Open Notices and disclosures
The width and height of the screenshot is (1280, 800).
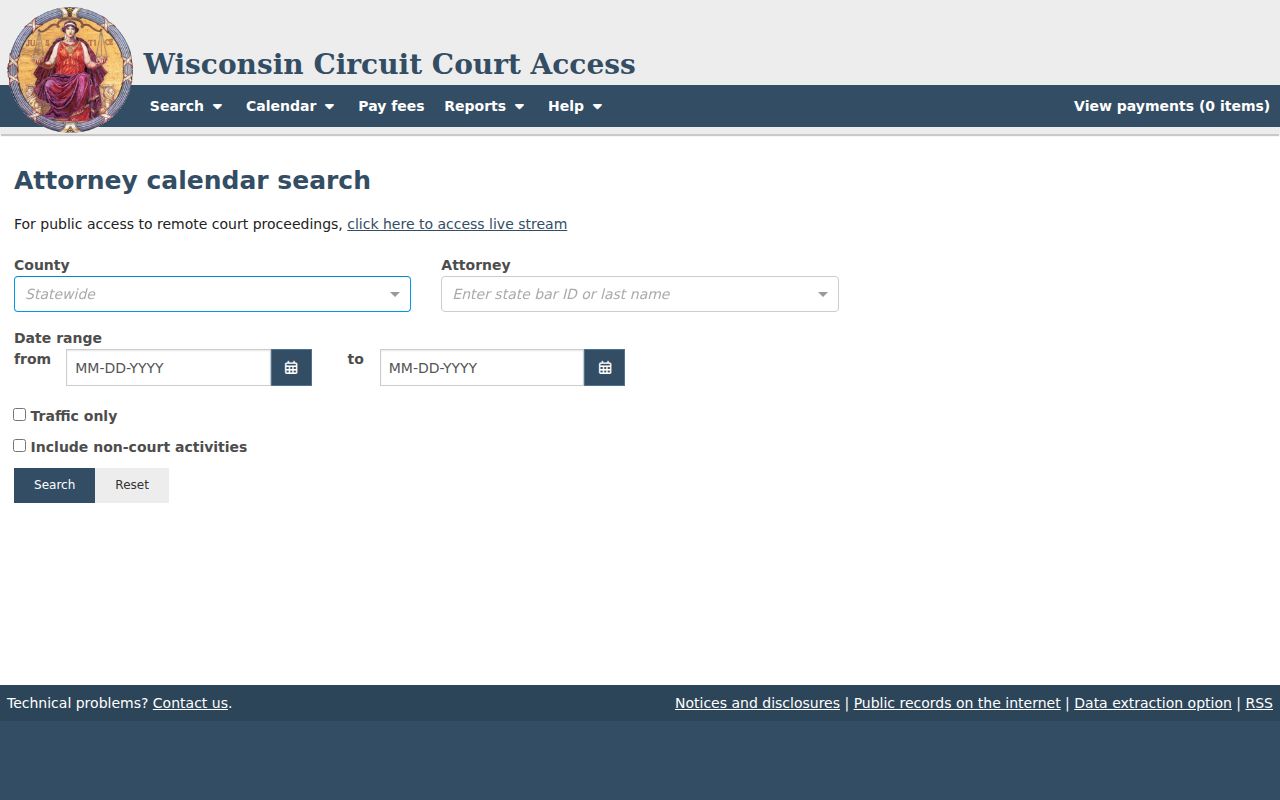(x=757, y=703)
